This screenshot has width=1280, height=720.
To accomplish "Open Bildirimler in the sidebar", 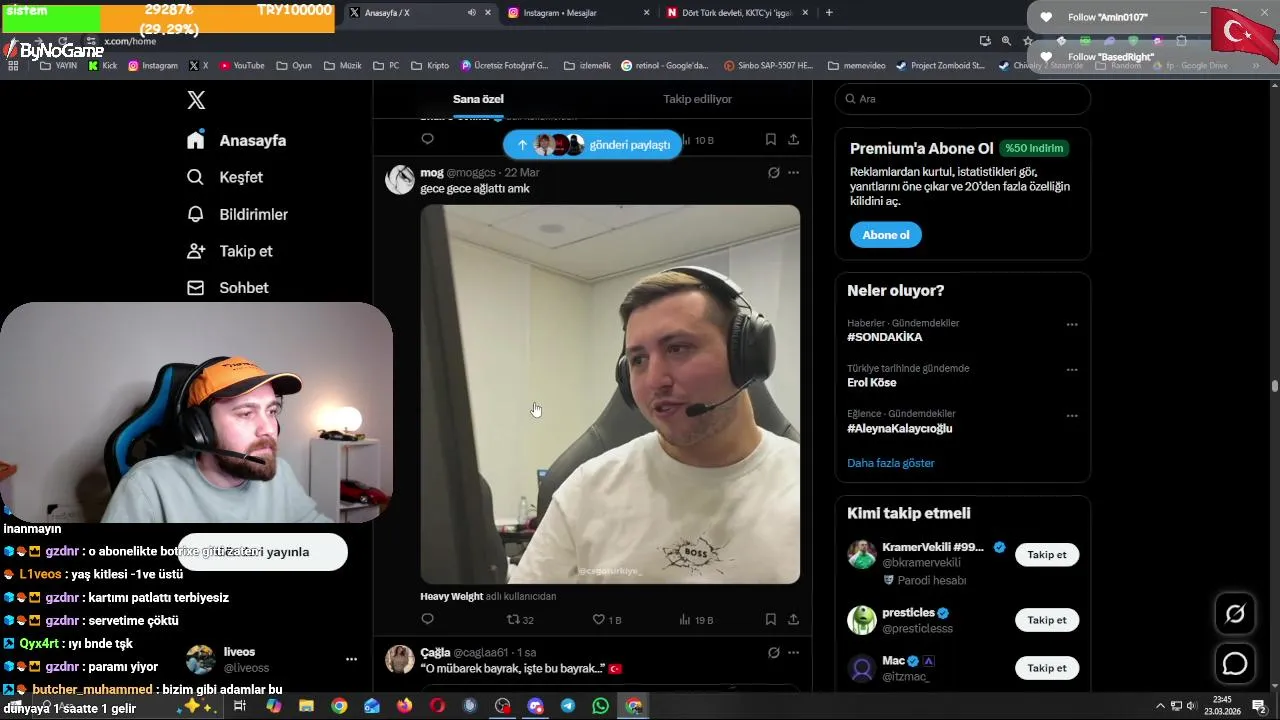I will [238, 214].
